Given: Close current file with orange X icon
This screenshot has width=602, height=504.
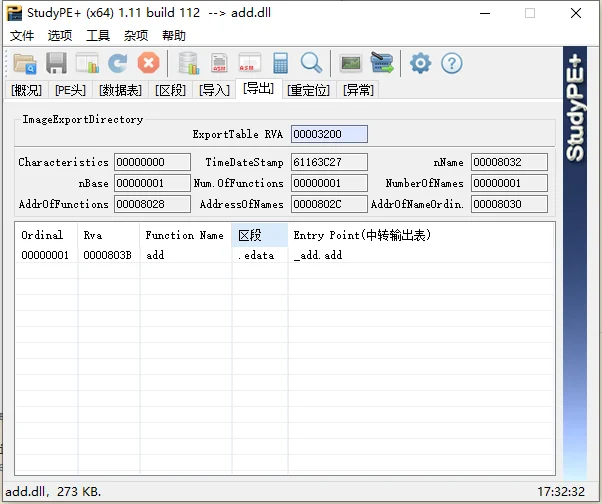Looking at the screenshot, I should tap(149, 63).
